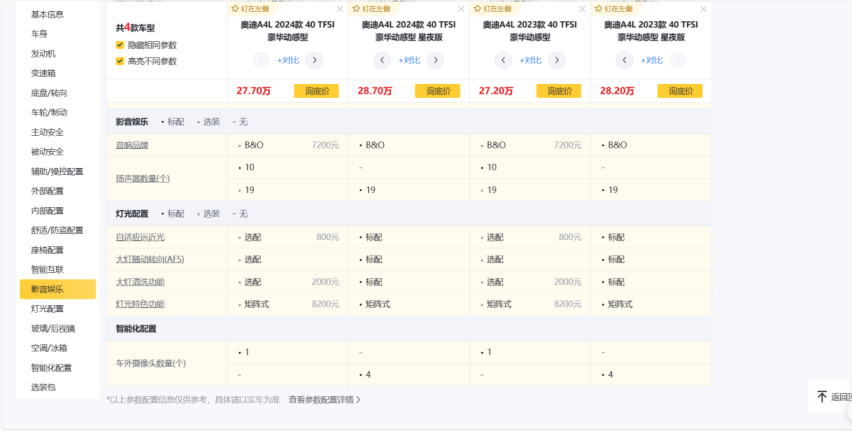852x431 pixels.
Task: Click left arrow under first 2024 A4L model
Action: [x=263, y=60]
